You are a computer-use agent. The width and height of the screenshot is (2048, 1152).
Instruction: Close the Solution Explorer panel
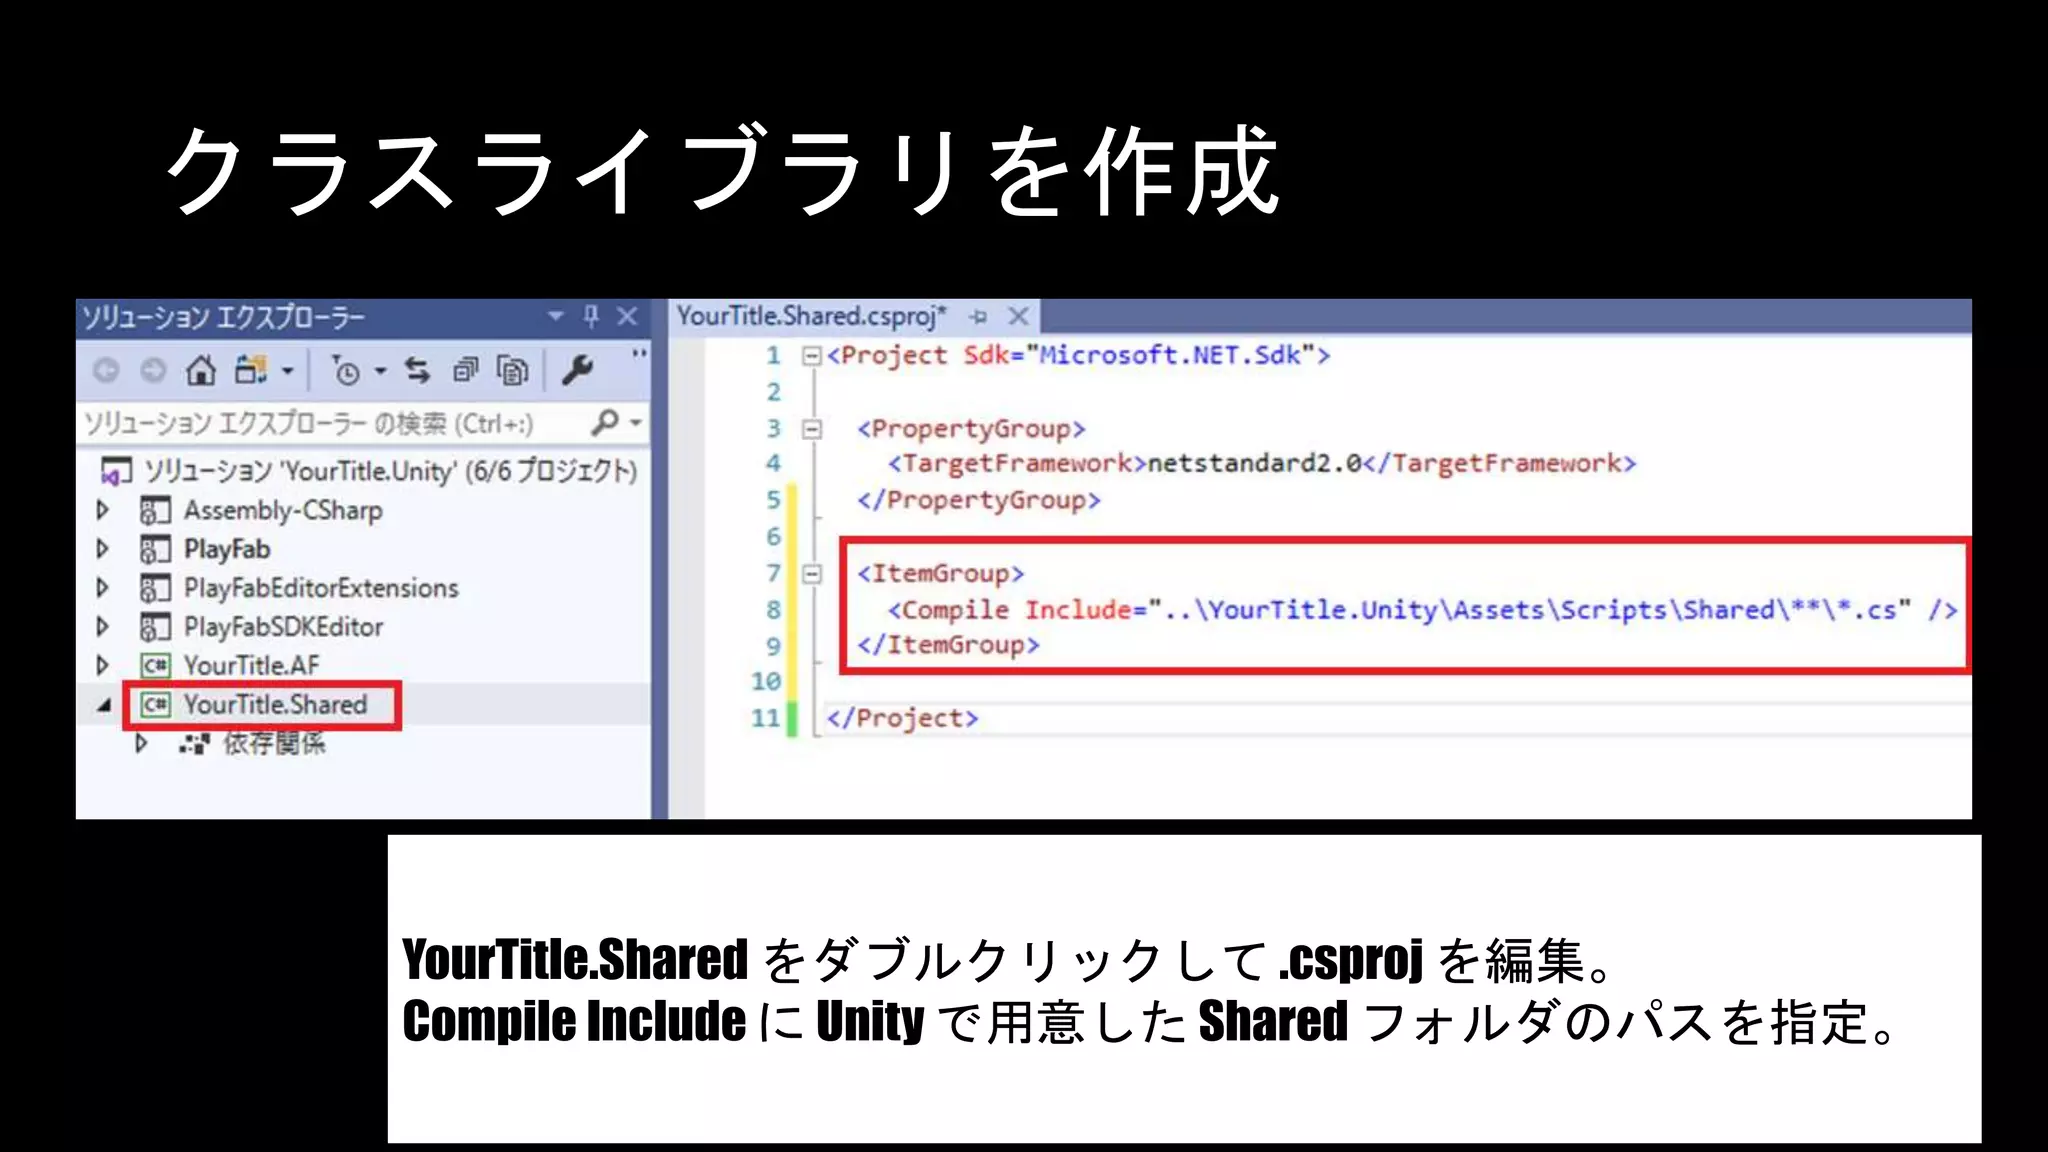tap(627, 317)
